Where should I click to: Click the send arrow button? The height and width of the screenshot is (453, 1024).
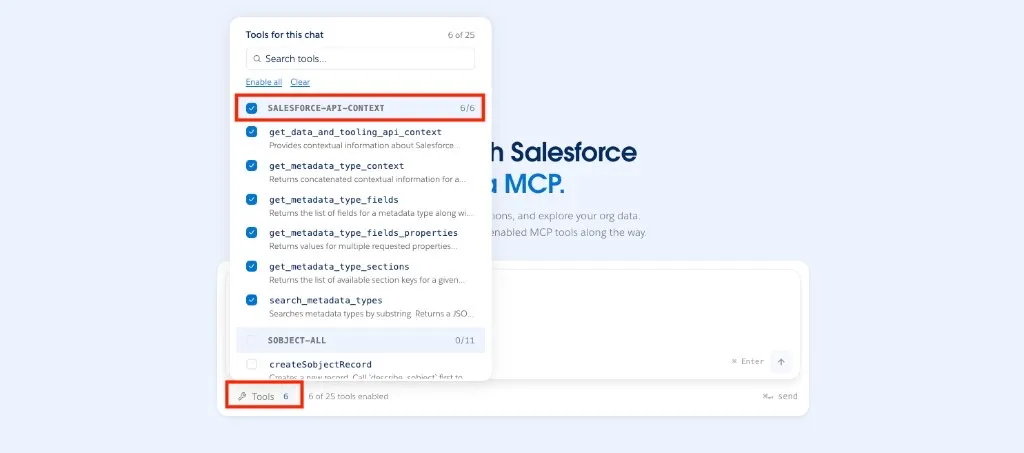(x=781, y=362)
